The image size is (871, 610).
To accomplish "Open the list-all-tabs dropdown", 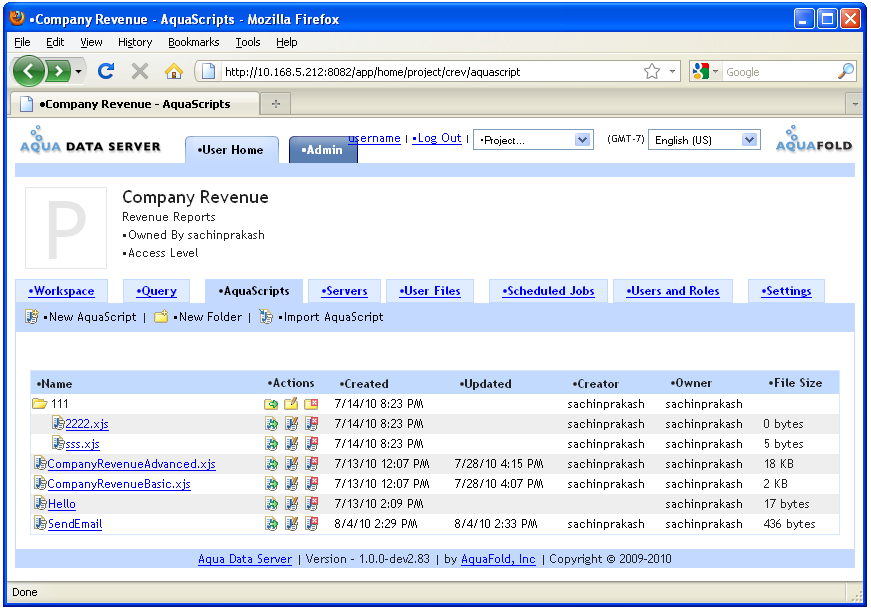I will pos(855,104).
